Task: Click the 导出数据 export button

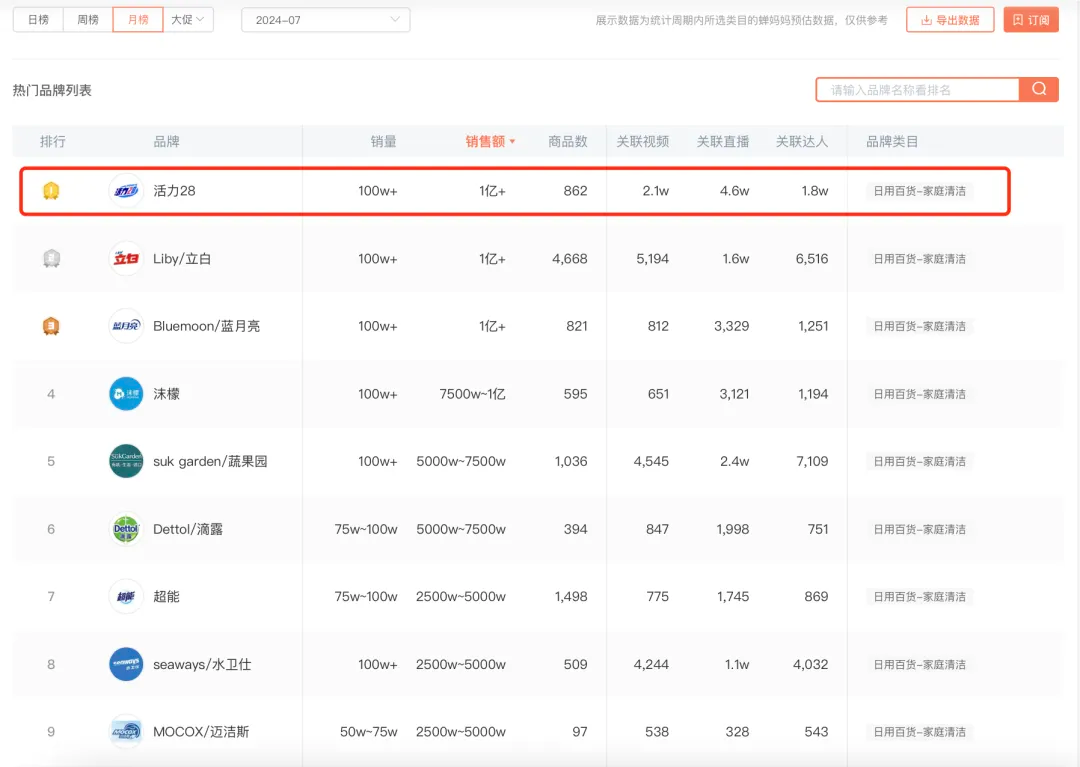Action: point(950,20)
